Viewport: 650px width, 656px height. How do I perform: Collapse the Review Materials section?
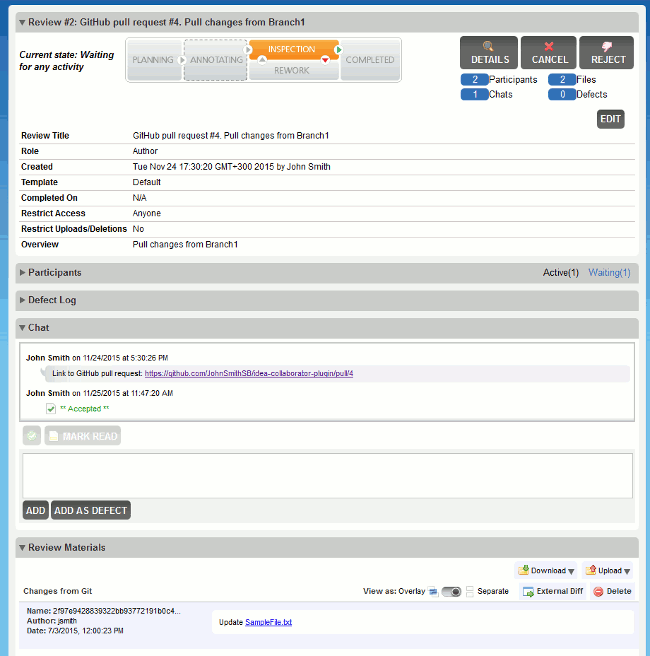coord(22,547)
